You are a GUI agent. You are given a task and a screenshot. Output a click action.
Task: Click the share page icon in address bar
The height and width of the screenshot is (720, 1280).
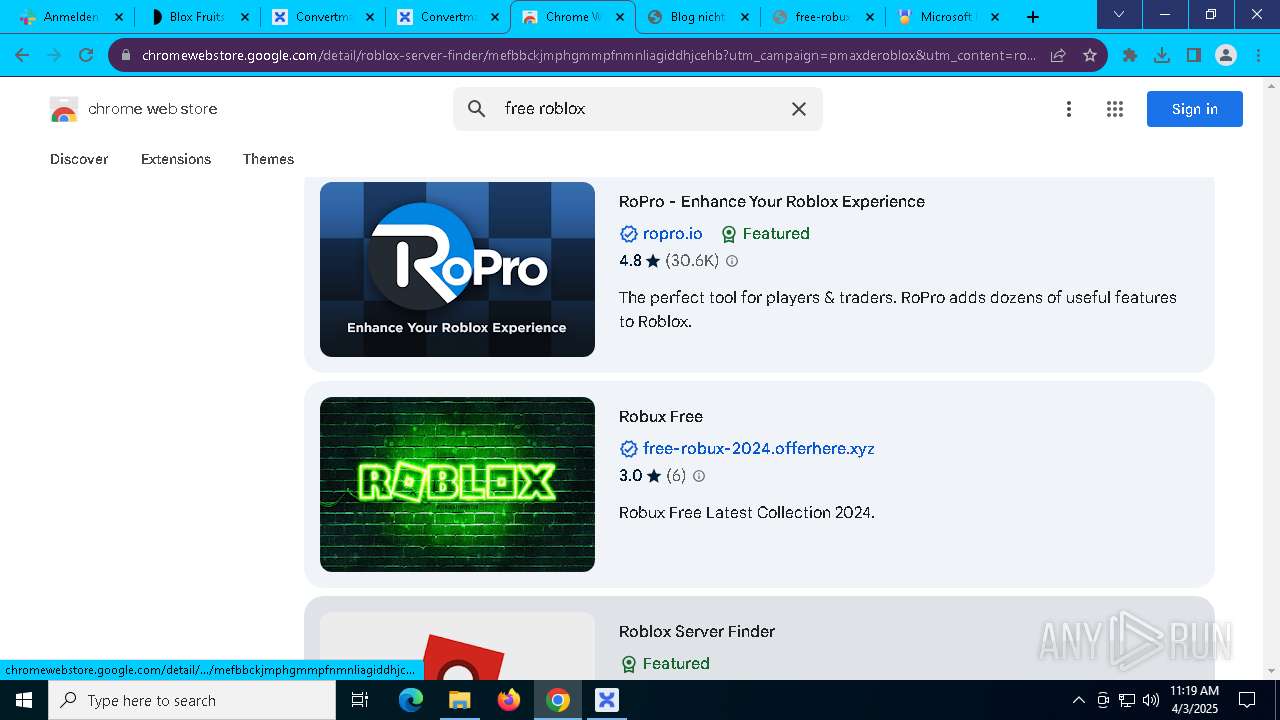click(1058, 55)
